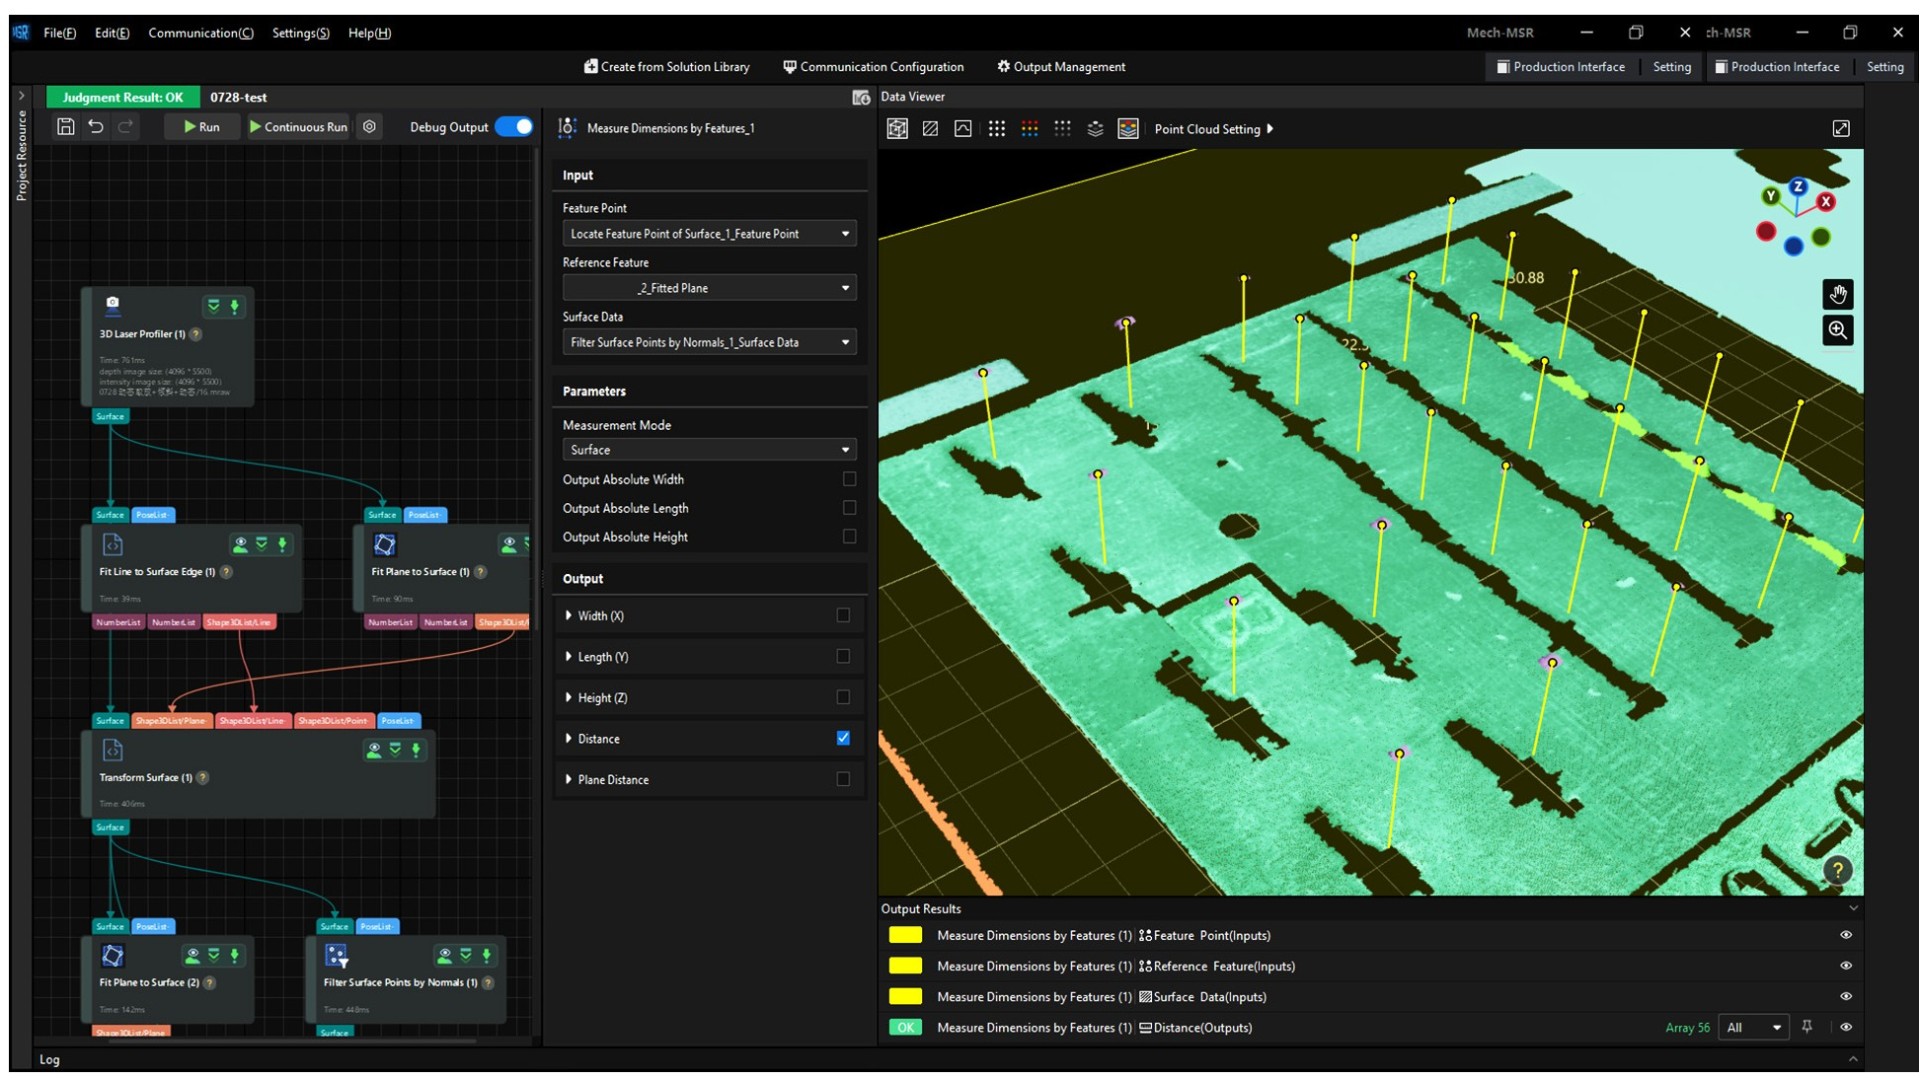Click the Run button
Screen dimensions: 1920x1079
(x=200, y=127)
